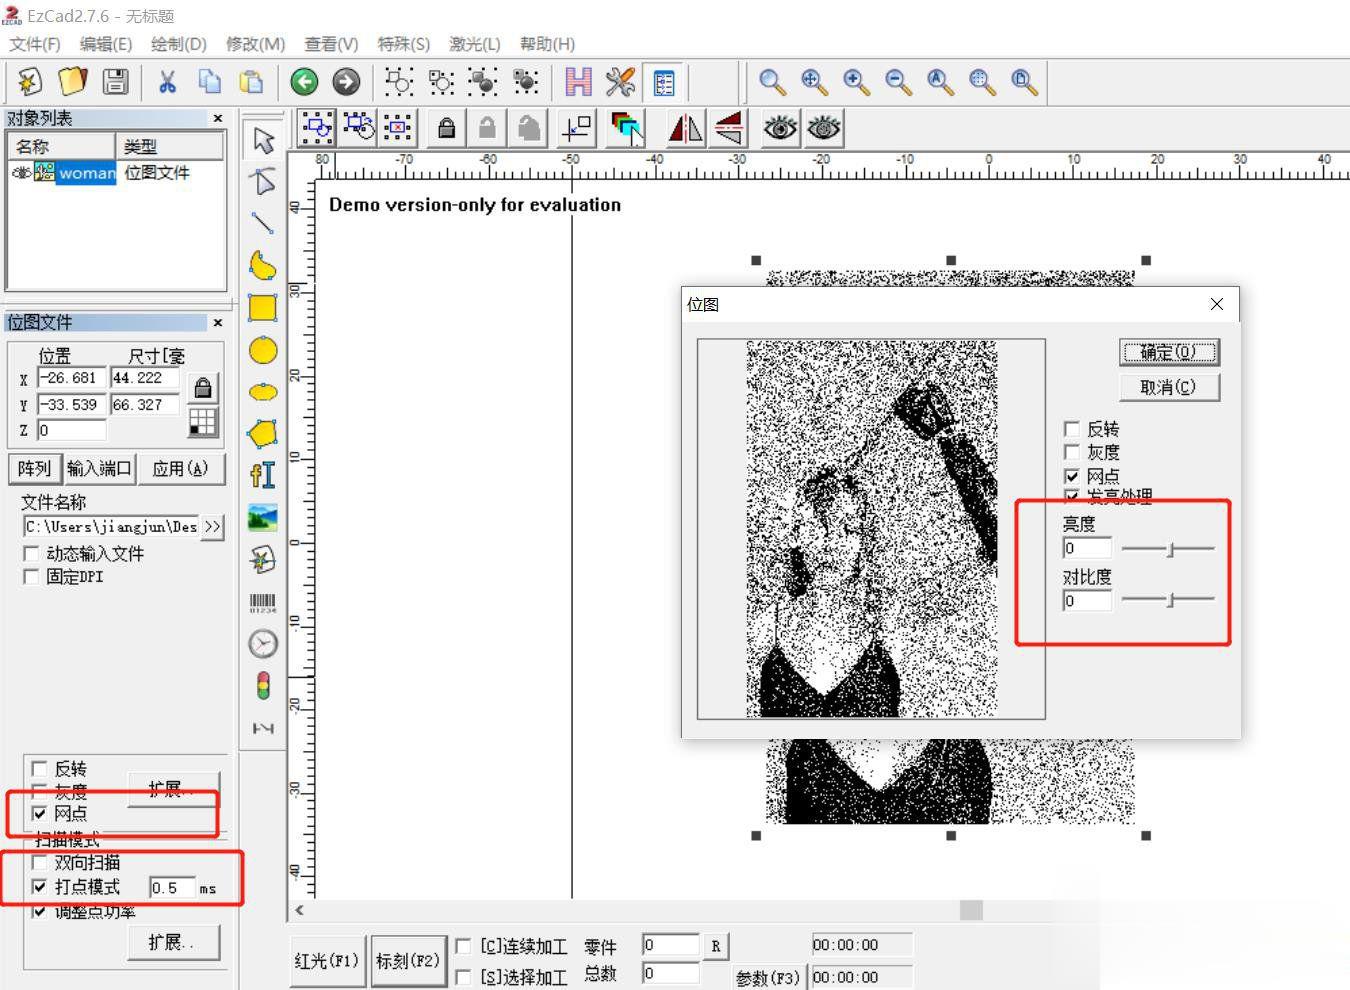The width and height of the screenshot is (1350, 990).
Task: Click the 打点模式 ms value field
Action: click(x=171, y=888)
